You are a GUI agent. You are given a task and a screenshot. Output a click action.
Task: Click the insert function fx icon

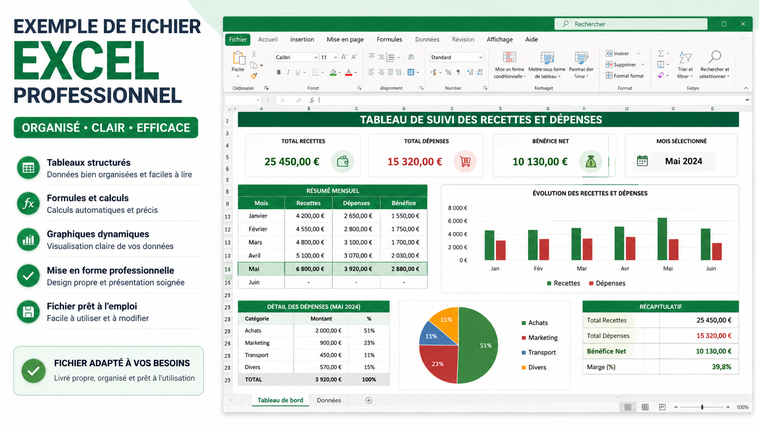[x=312, y=100]
